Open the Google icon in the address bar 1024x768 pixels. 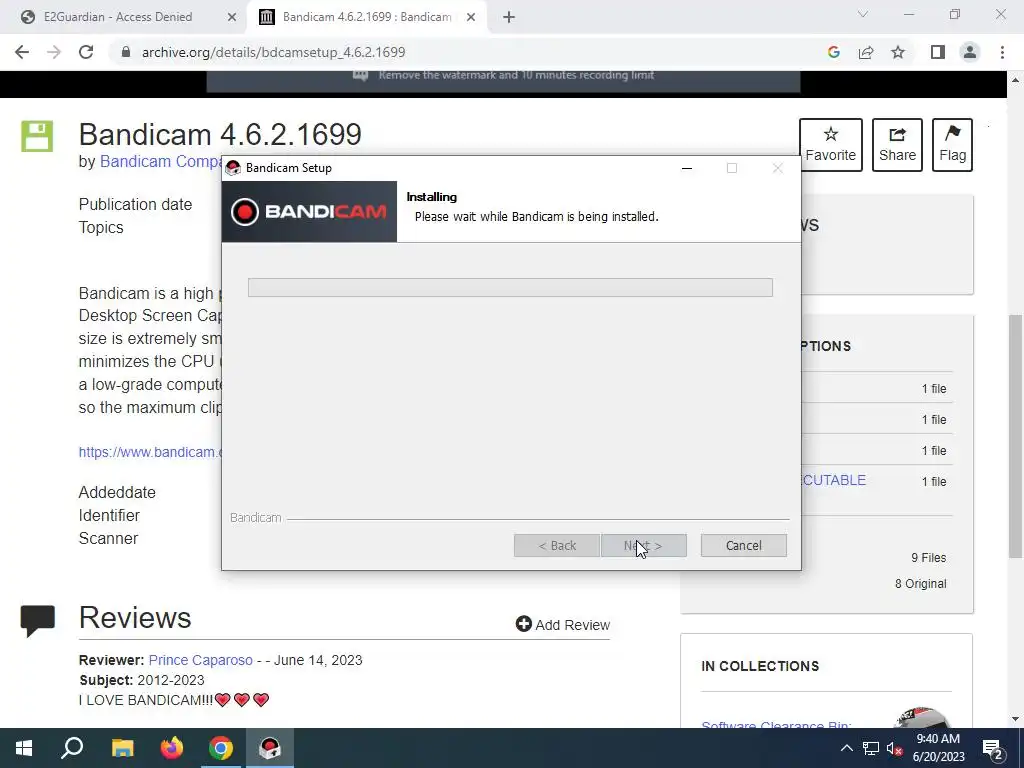pyautogui.click(x=833, y=52)
